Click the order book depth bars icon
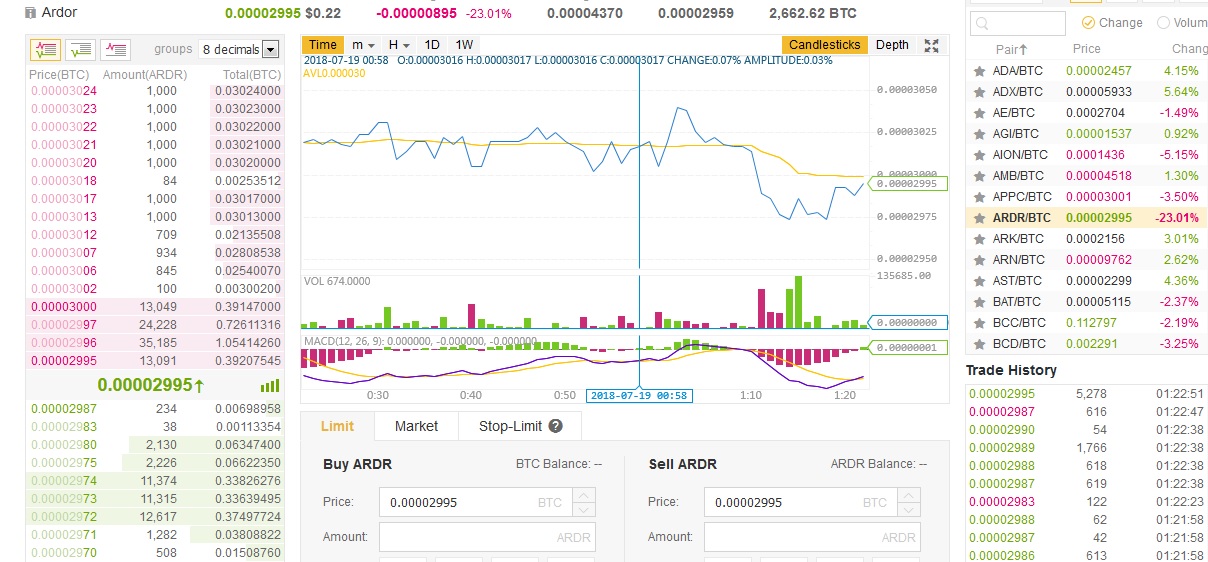1208x562 pixels. point(270,386)
